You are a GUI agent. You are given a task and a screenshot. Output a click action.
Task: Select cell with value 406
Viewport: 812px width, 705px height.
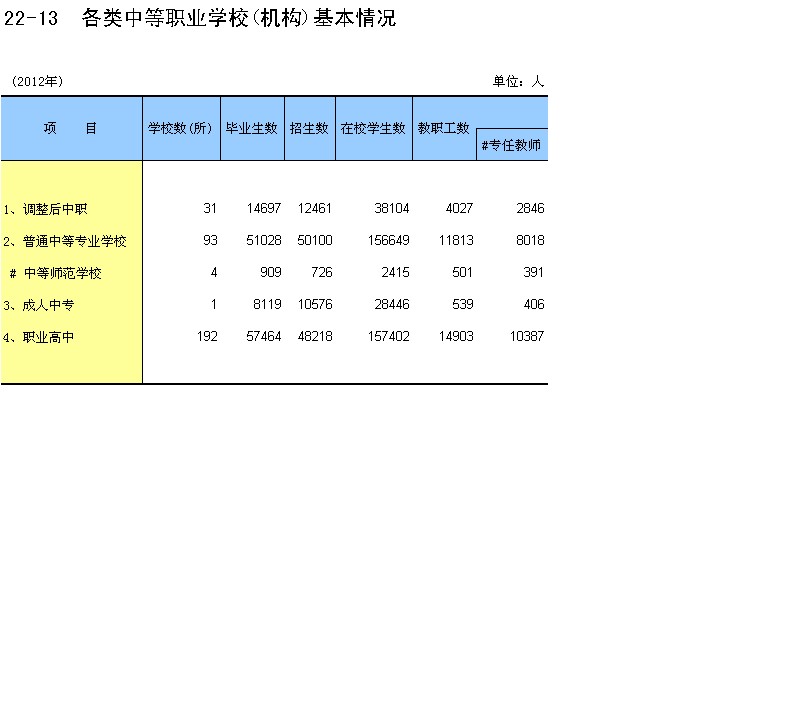click(534, 305)
